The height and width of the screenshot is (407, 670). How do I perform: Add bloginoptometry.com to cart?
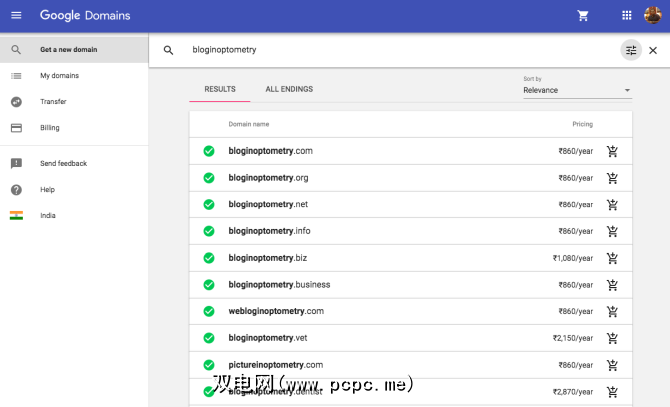[x=612, y=151]
